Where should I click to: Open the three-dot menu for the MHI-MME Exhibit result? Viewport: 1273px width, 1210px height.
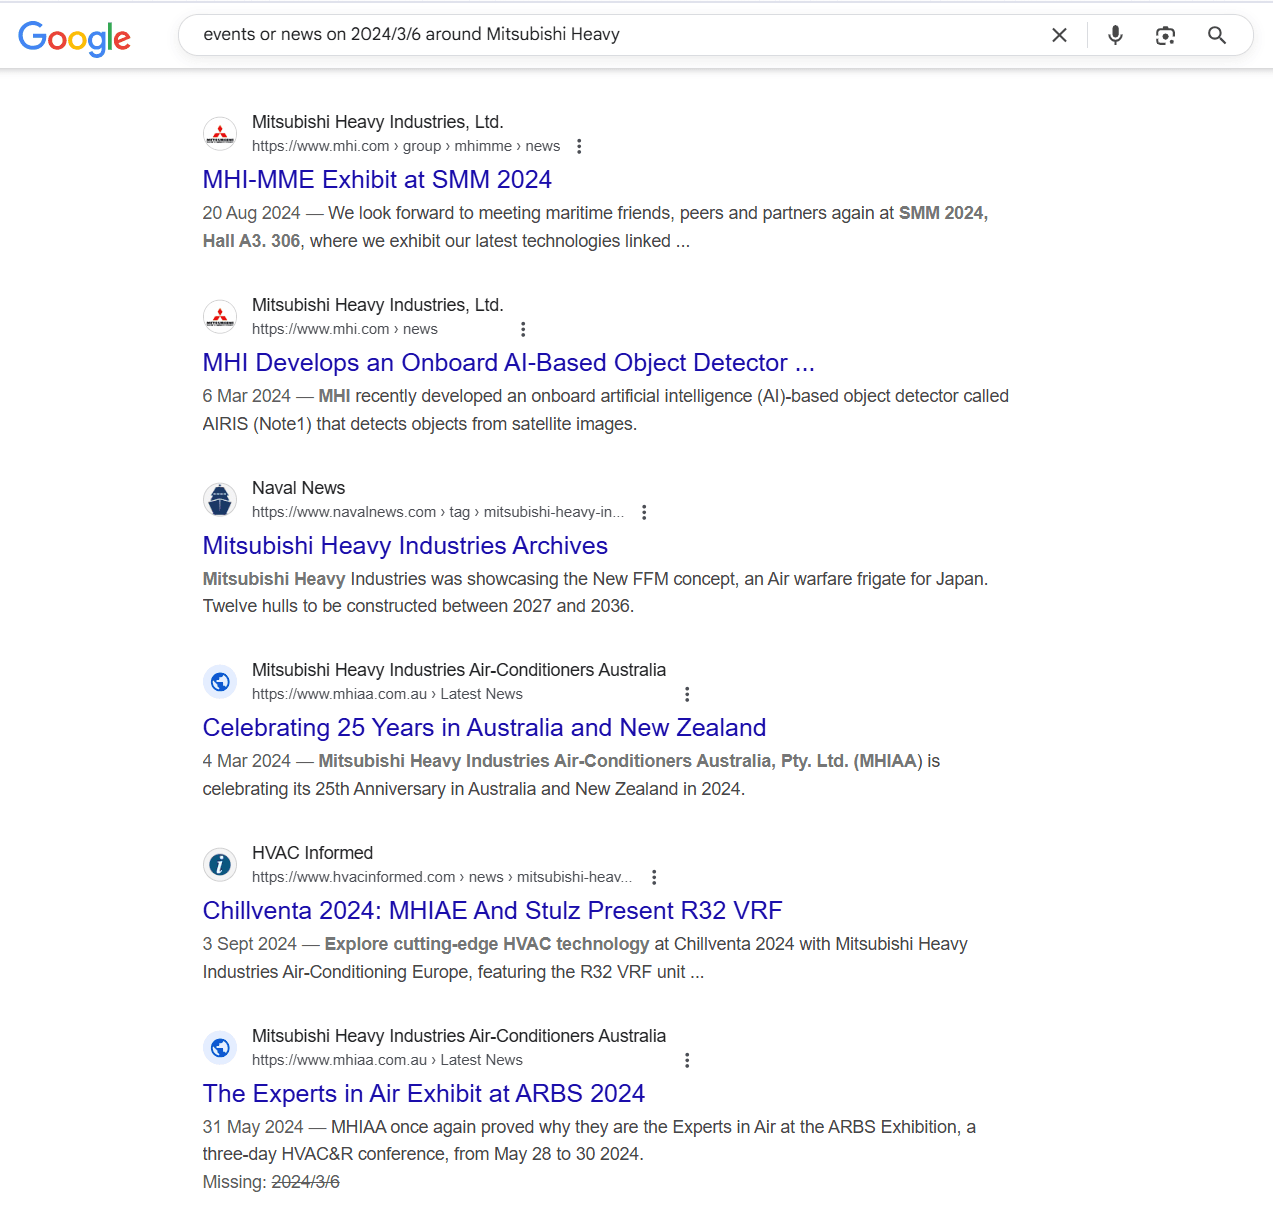point(579,146)
